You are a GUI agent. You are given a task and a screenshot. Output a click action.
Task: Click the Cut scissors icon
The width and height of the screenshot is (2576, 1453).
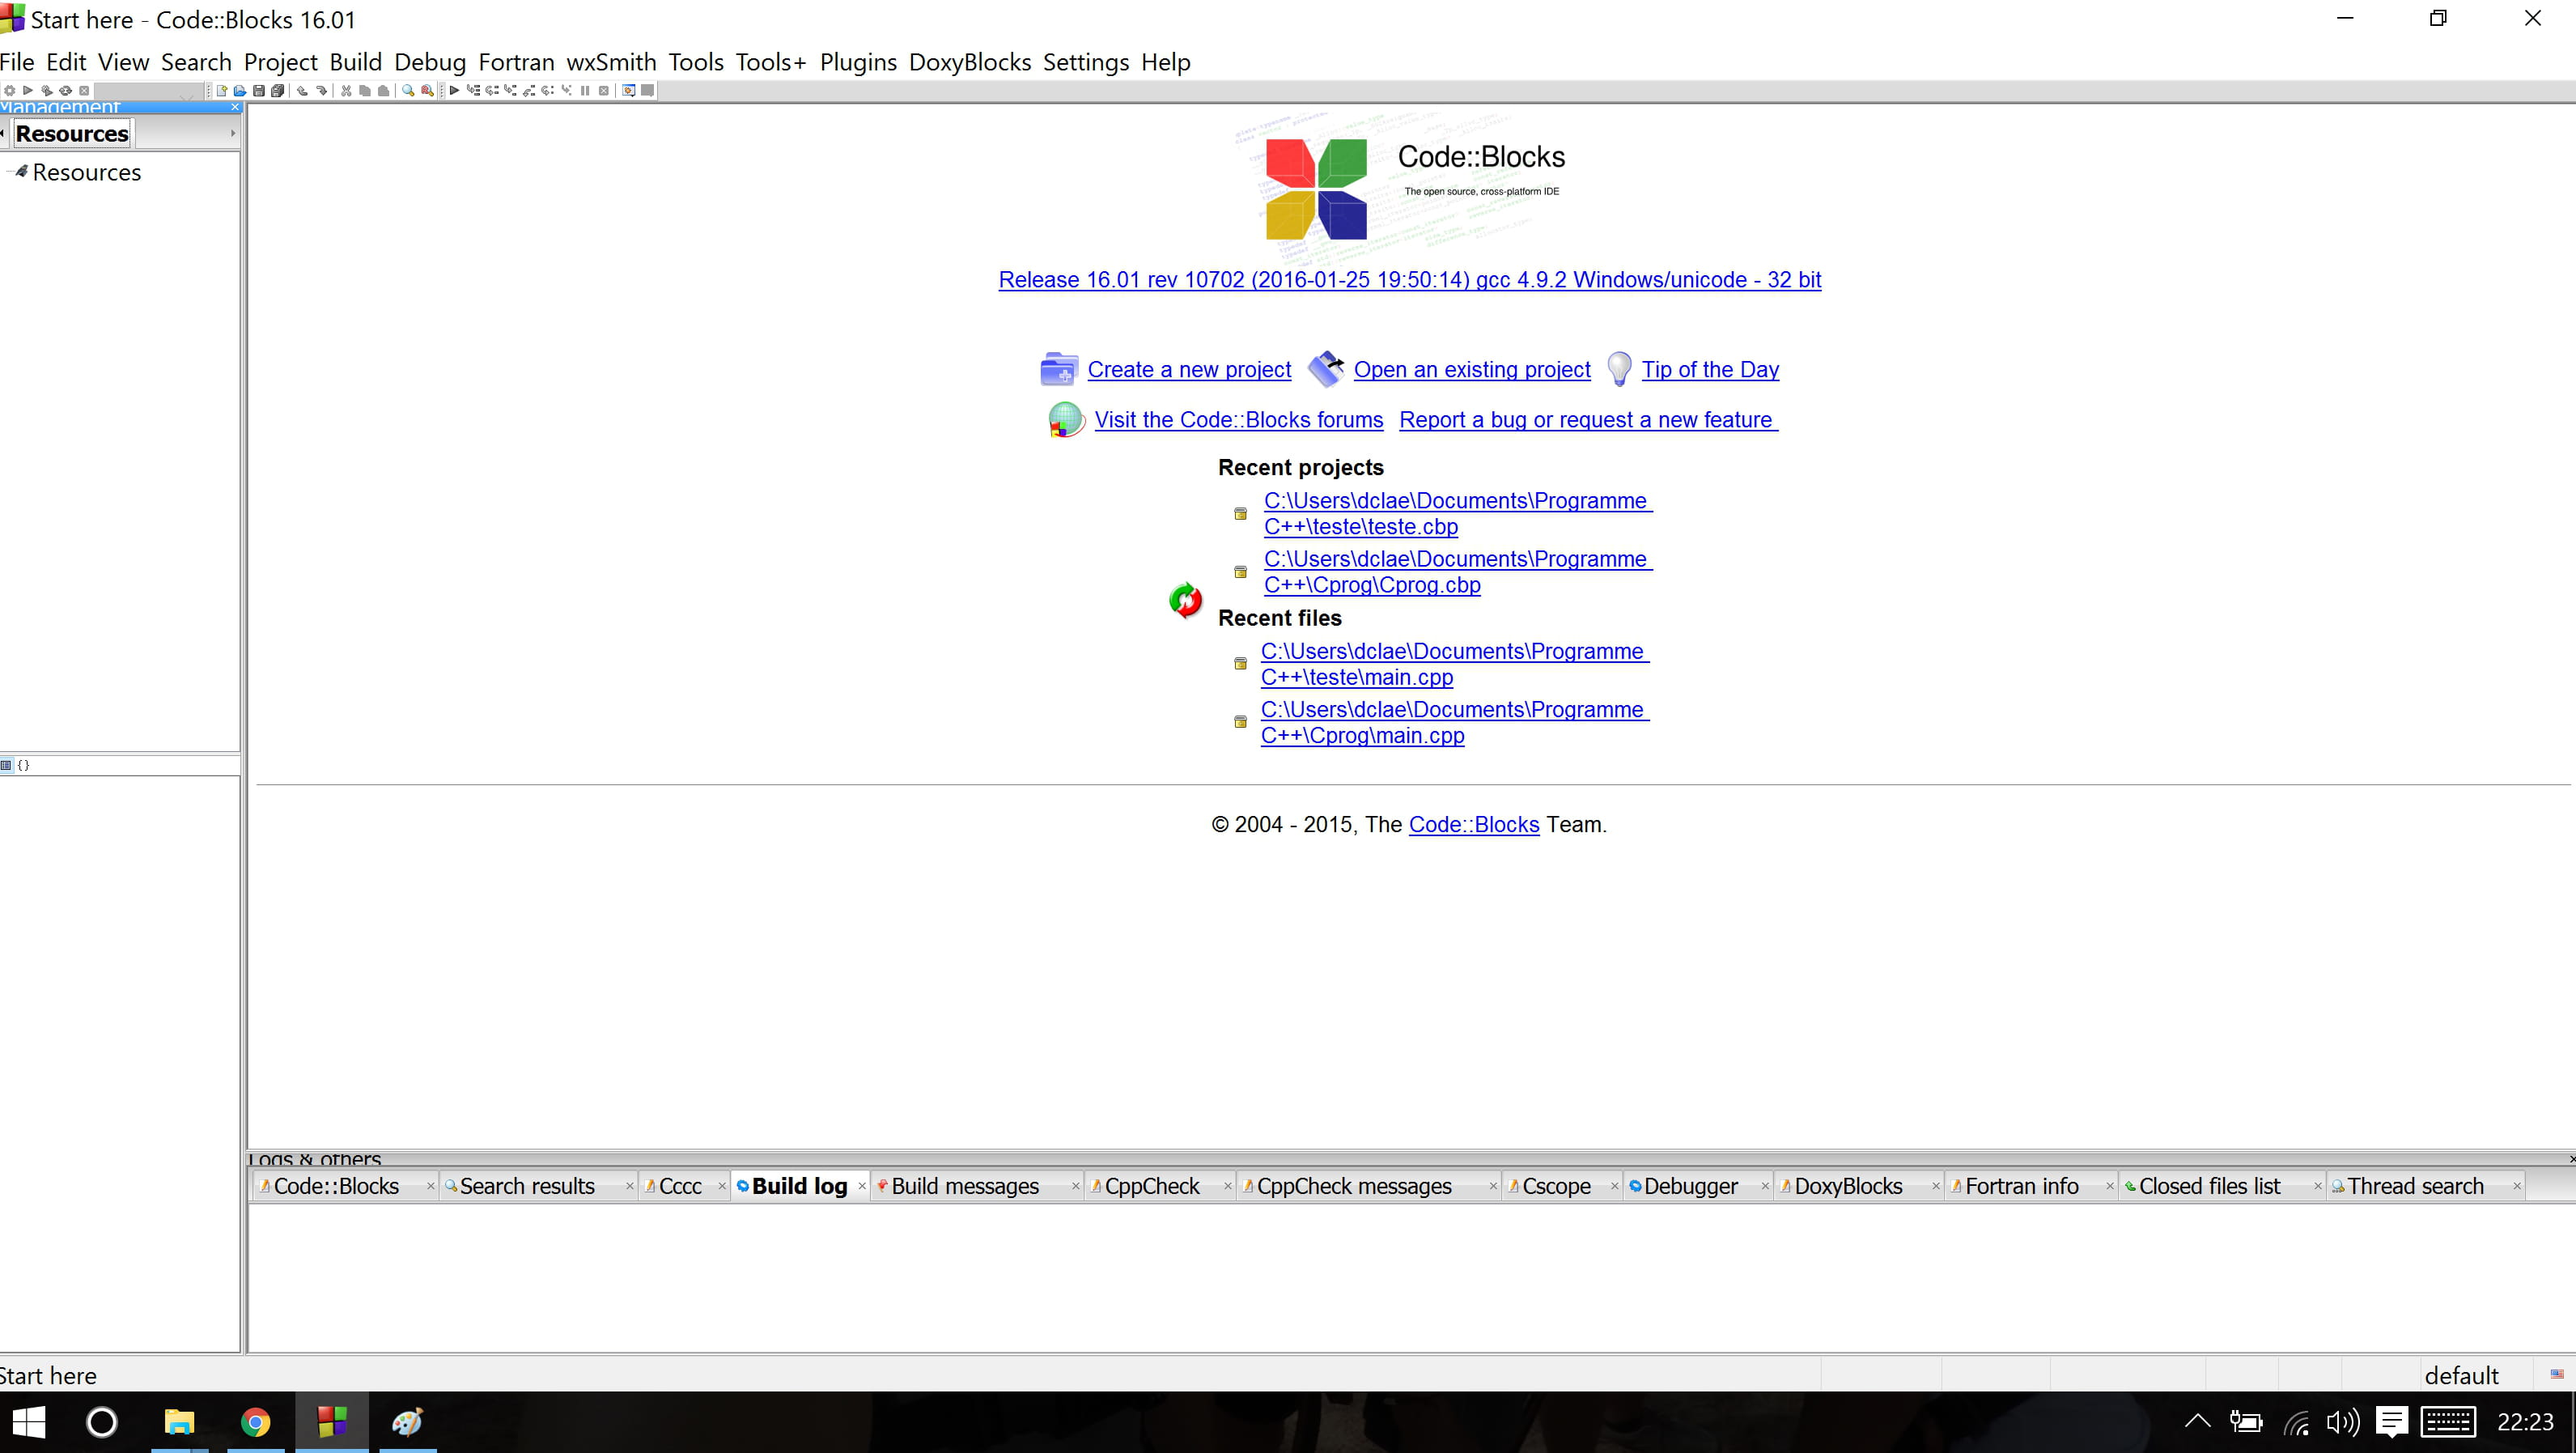pyautogui.click(x=346, y=91)
